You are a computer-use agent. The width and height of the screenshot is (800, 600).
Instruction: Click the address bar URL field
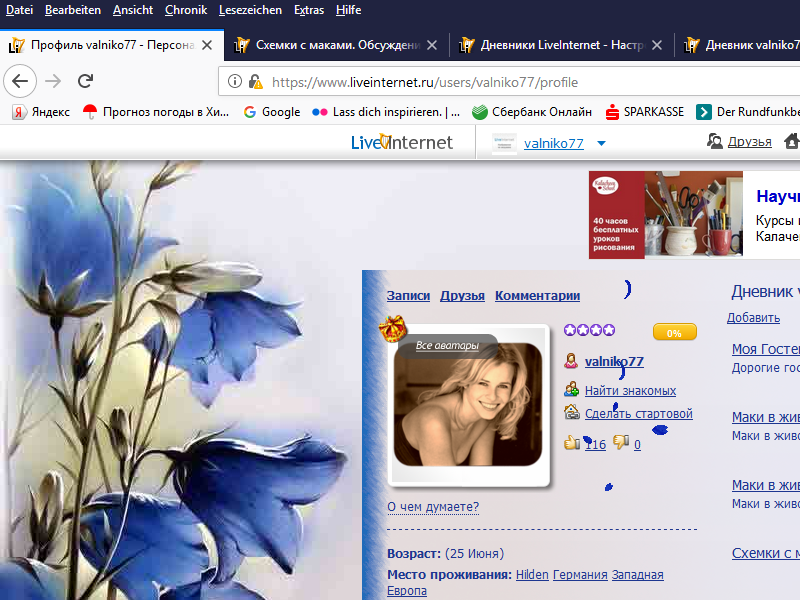pyautogui.click(x=510, y=82)
